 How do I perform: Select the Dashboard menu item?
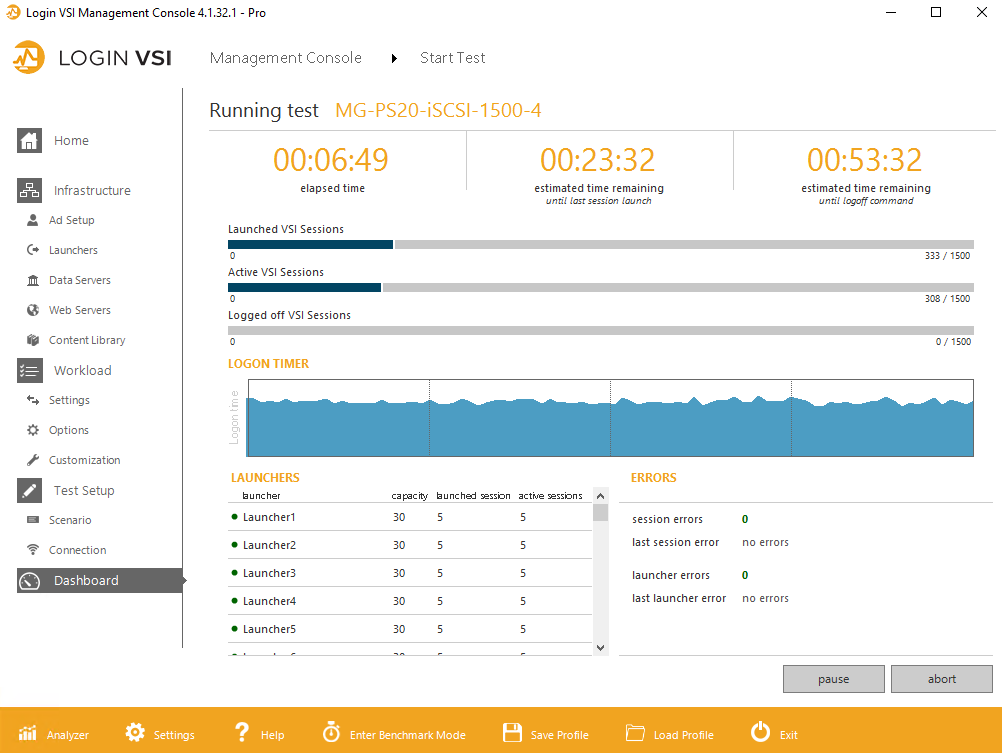pyautogui.click(x=100, y=580)
